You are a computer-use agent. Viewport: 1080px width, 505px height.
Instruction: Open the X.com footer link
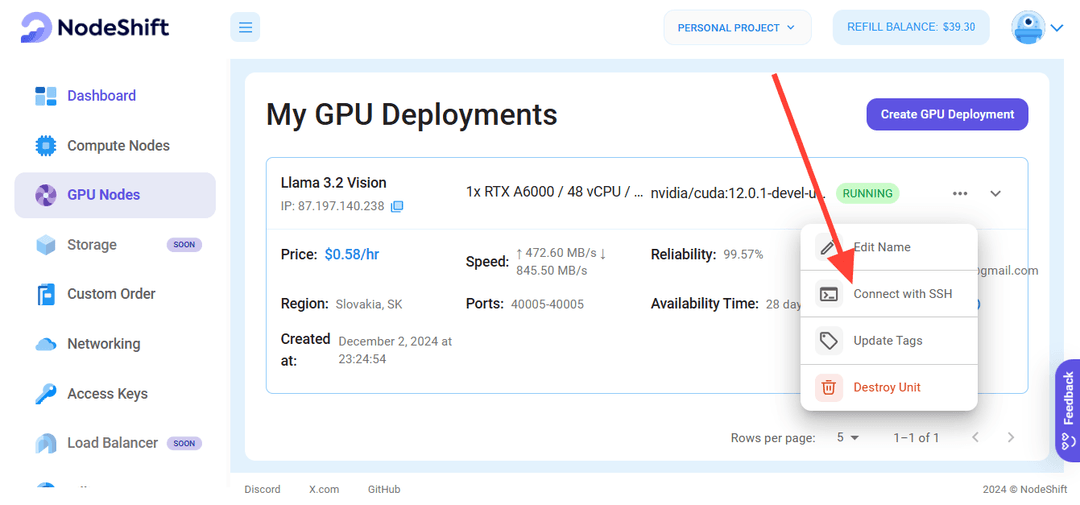(324, 489)
